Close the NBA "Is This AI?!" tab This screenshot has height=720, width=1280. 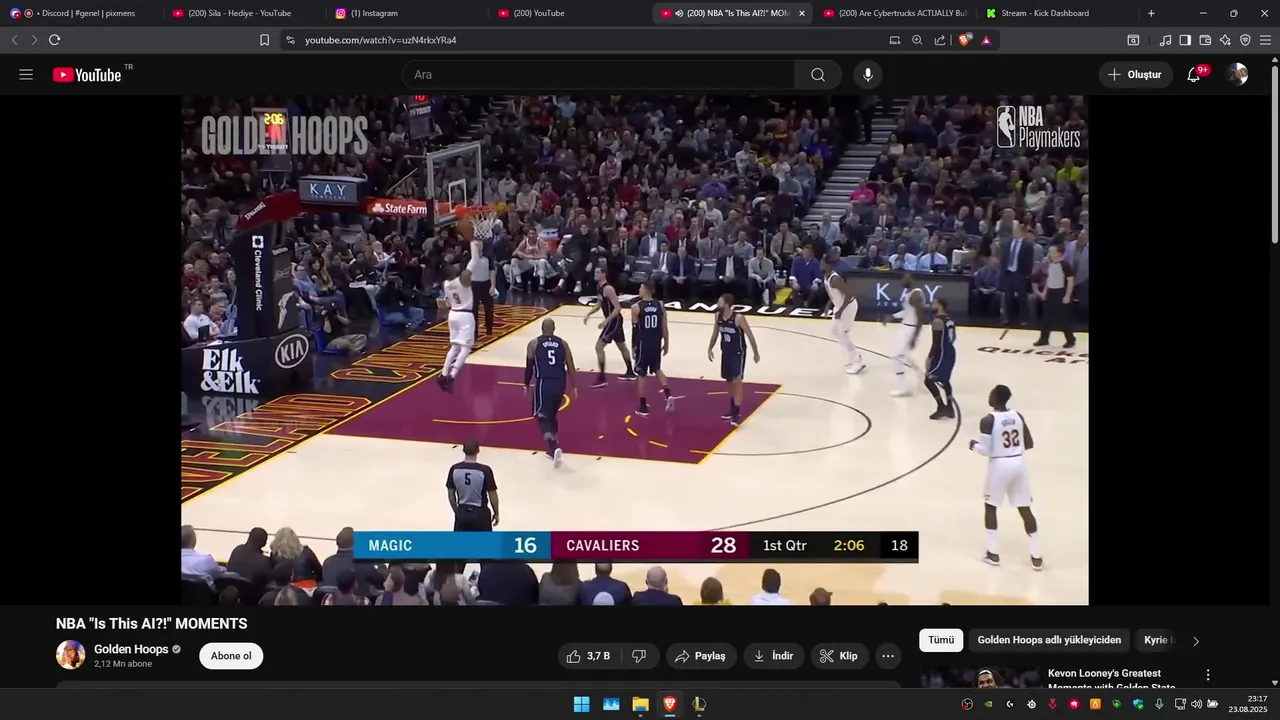(802, 13)
